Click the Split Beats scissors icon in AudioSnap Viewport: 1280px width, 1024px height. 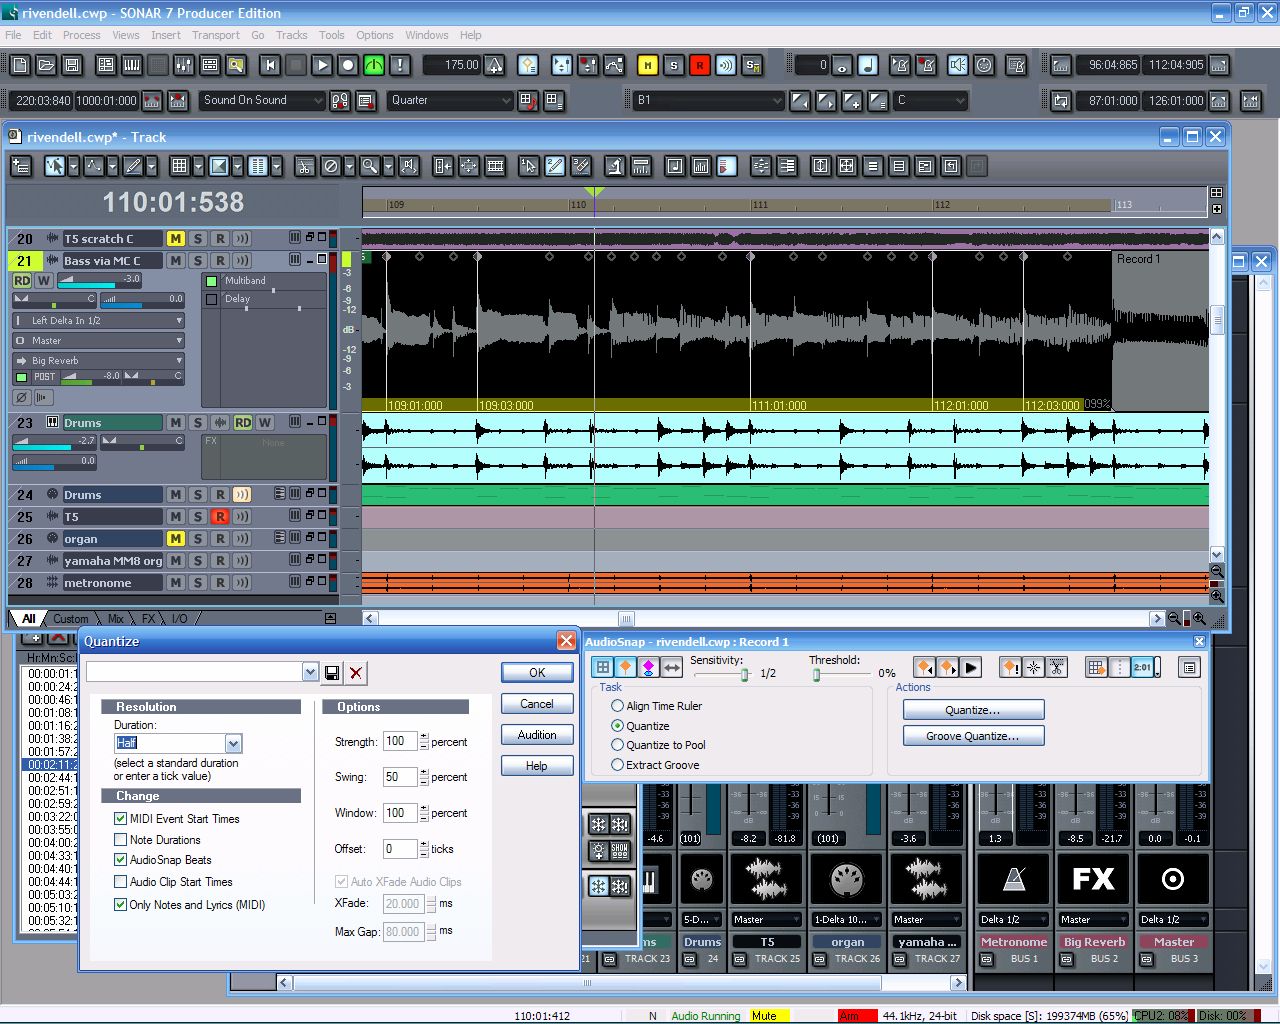(x=1057, y=667)
